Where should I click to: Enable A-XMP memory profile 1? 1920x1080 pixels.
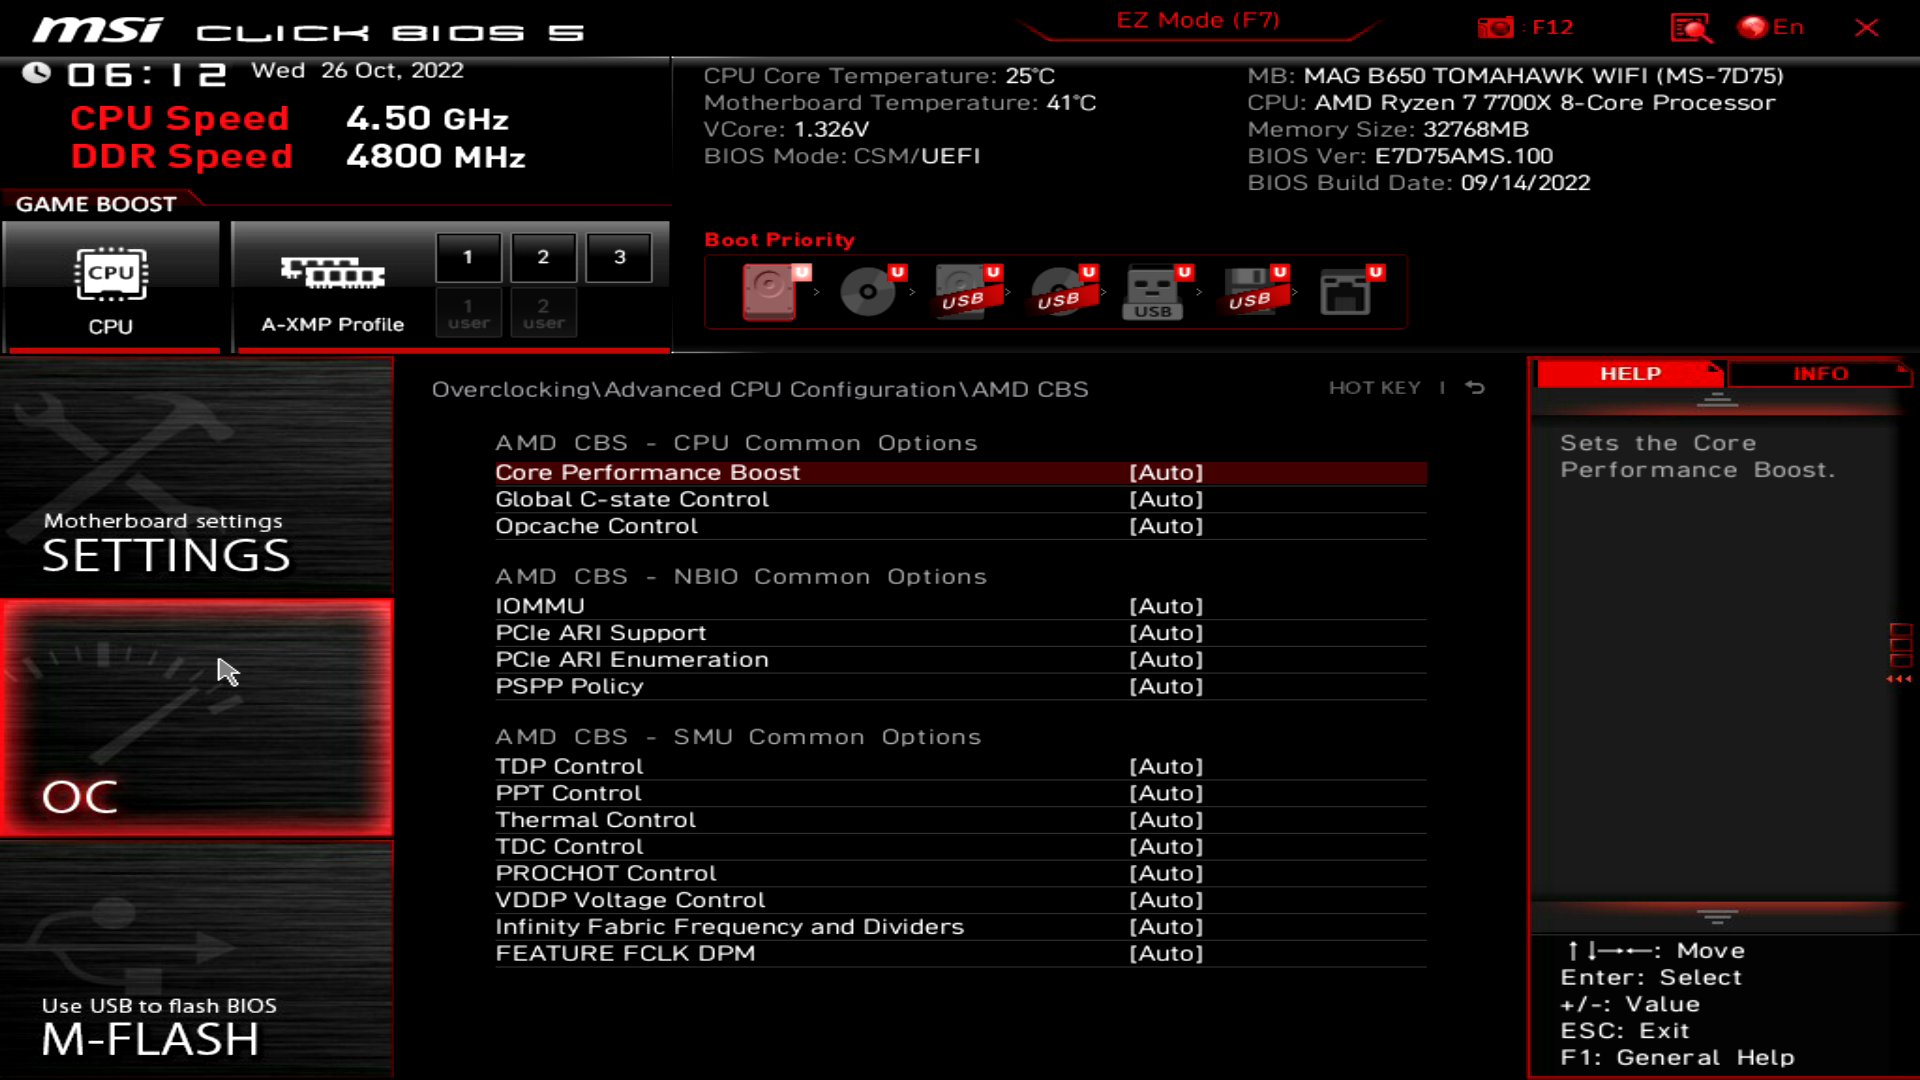point(468,256)
